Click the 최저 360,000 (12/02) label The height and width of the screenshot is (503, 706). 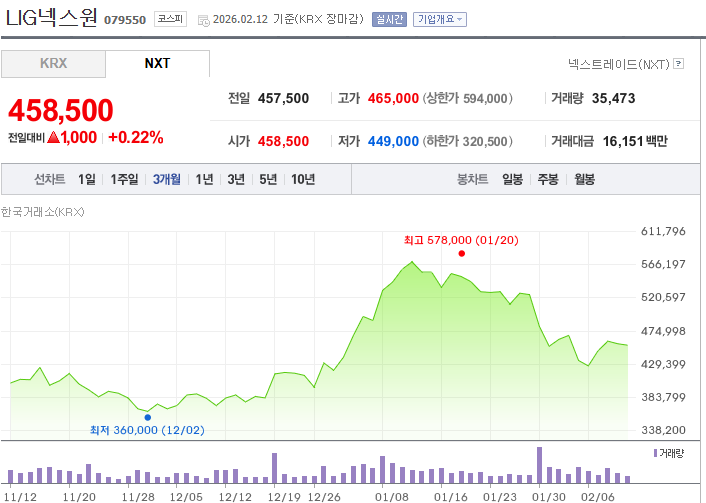(x=147, y=430)
